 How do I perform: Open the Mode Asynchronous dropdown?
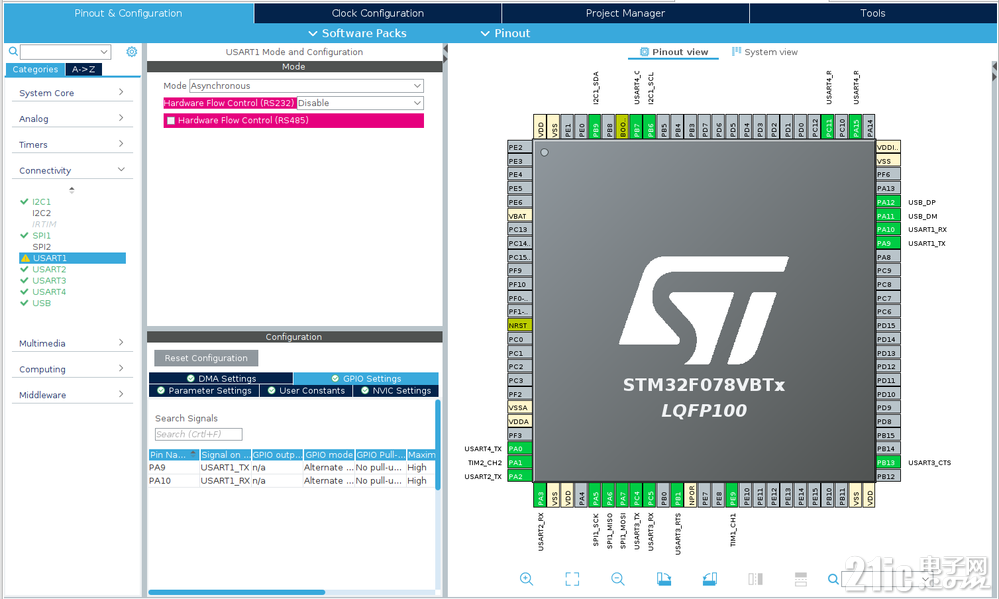point(306,85)
